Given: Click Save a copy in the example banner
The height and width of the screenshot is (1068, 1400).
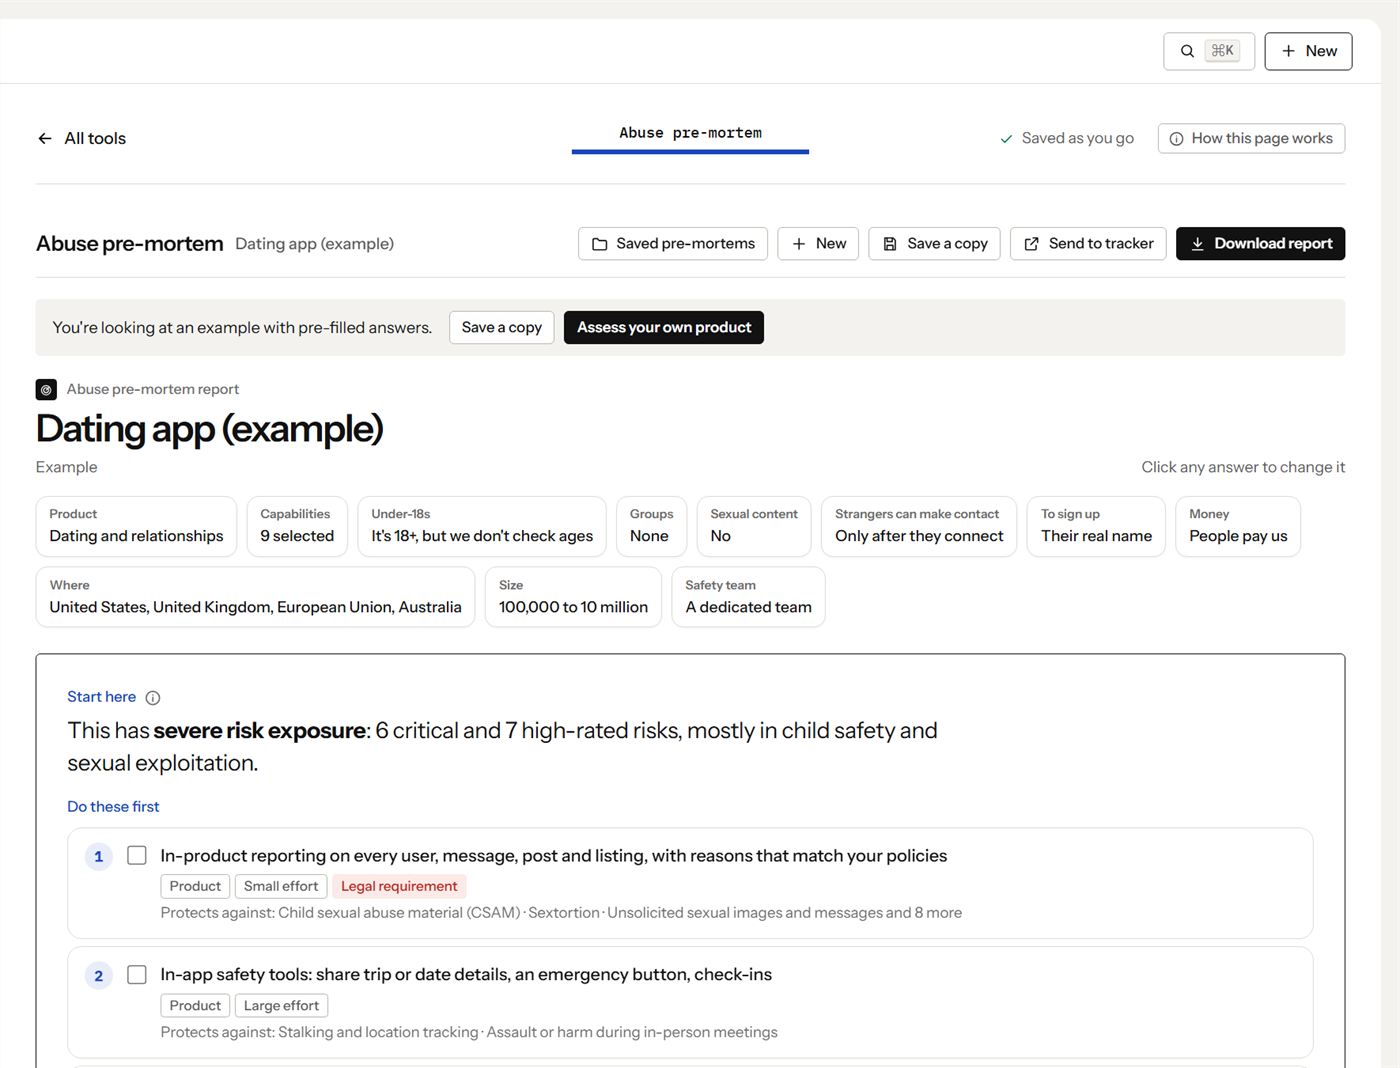Looking at the screenshot, I should point(502,328).
